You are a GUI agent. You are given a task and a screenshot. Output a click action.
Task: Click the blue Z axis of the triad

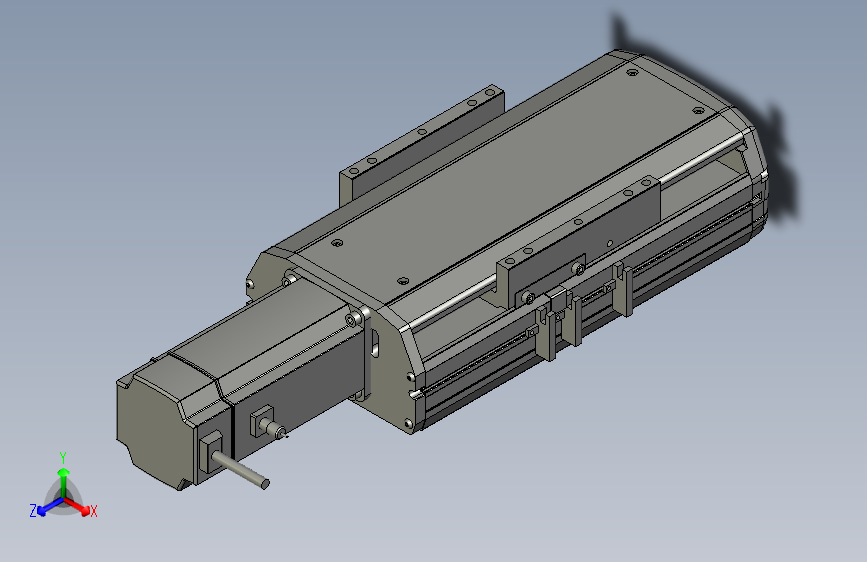(50, 507)
